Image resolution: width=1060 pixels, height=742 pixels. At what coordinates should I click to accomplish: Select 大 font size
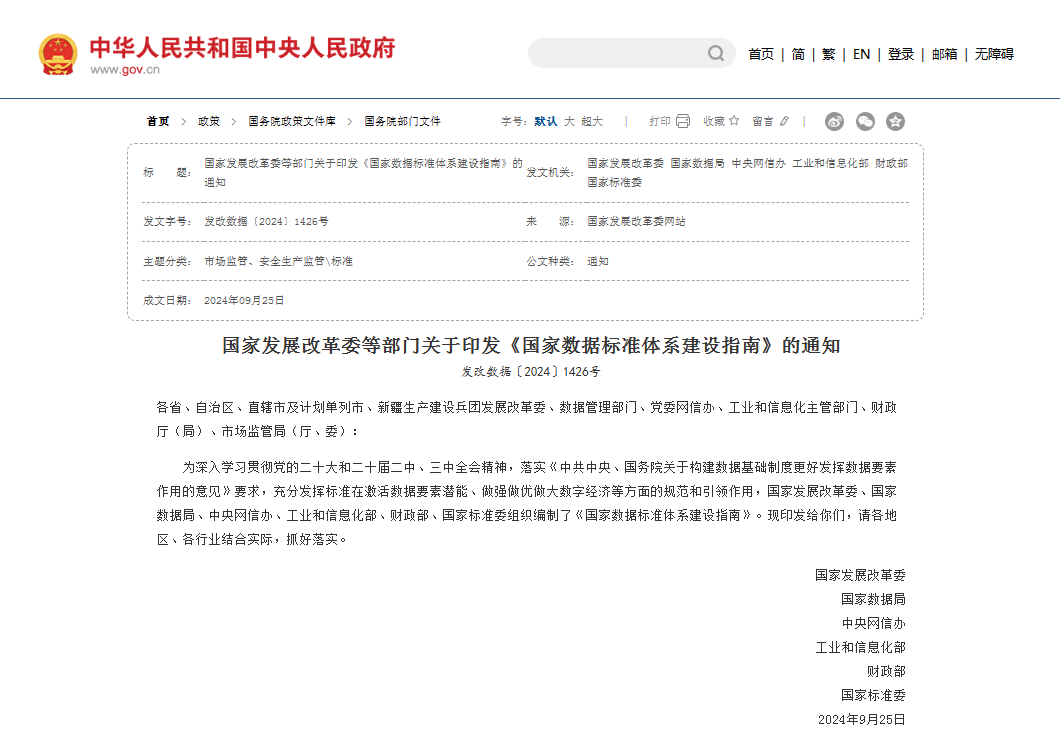pos(569,121)
